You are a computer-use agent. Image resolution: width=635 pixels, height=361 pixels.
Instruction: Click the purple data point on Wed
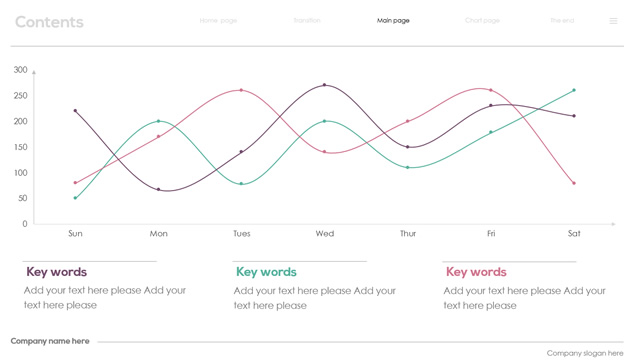click(324, 85)
